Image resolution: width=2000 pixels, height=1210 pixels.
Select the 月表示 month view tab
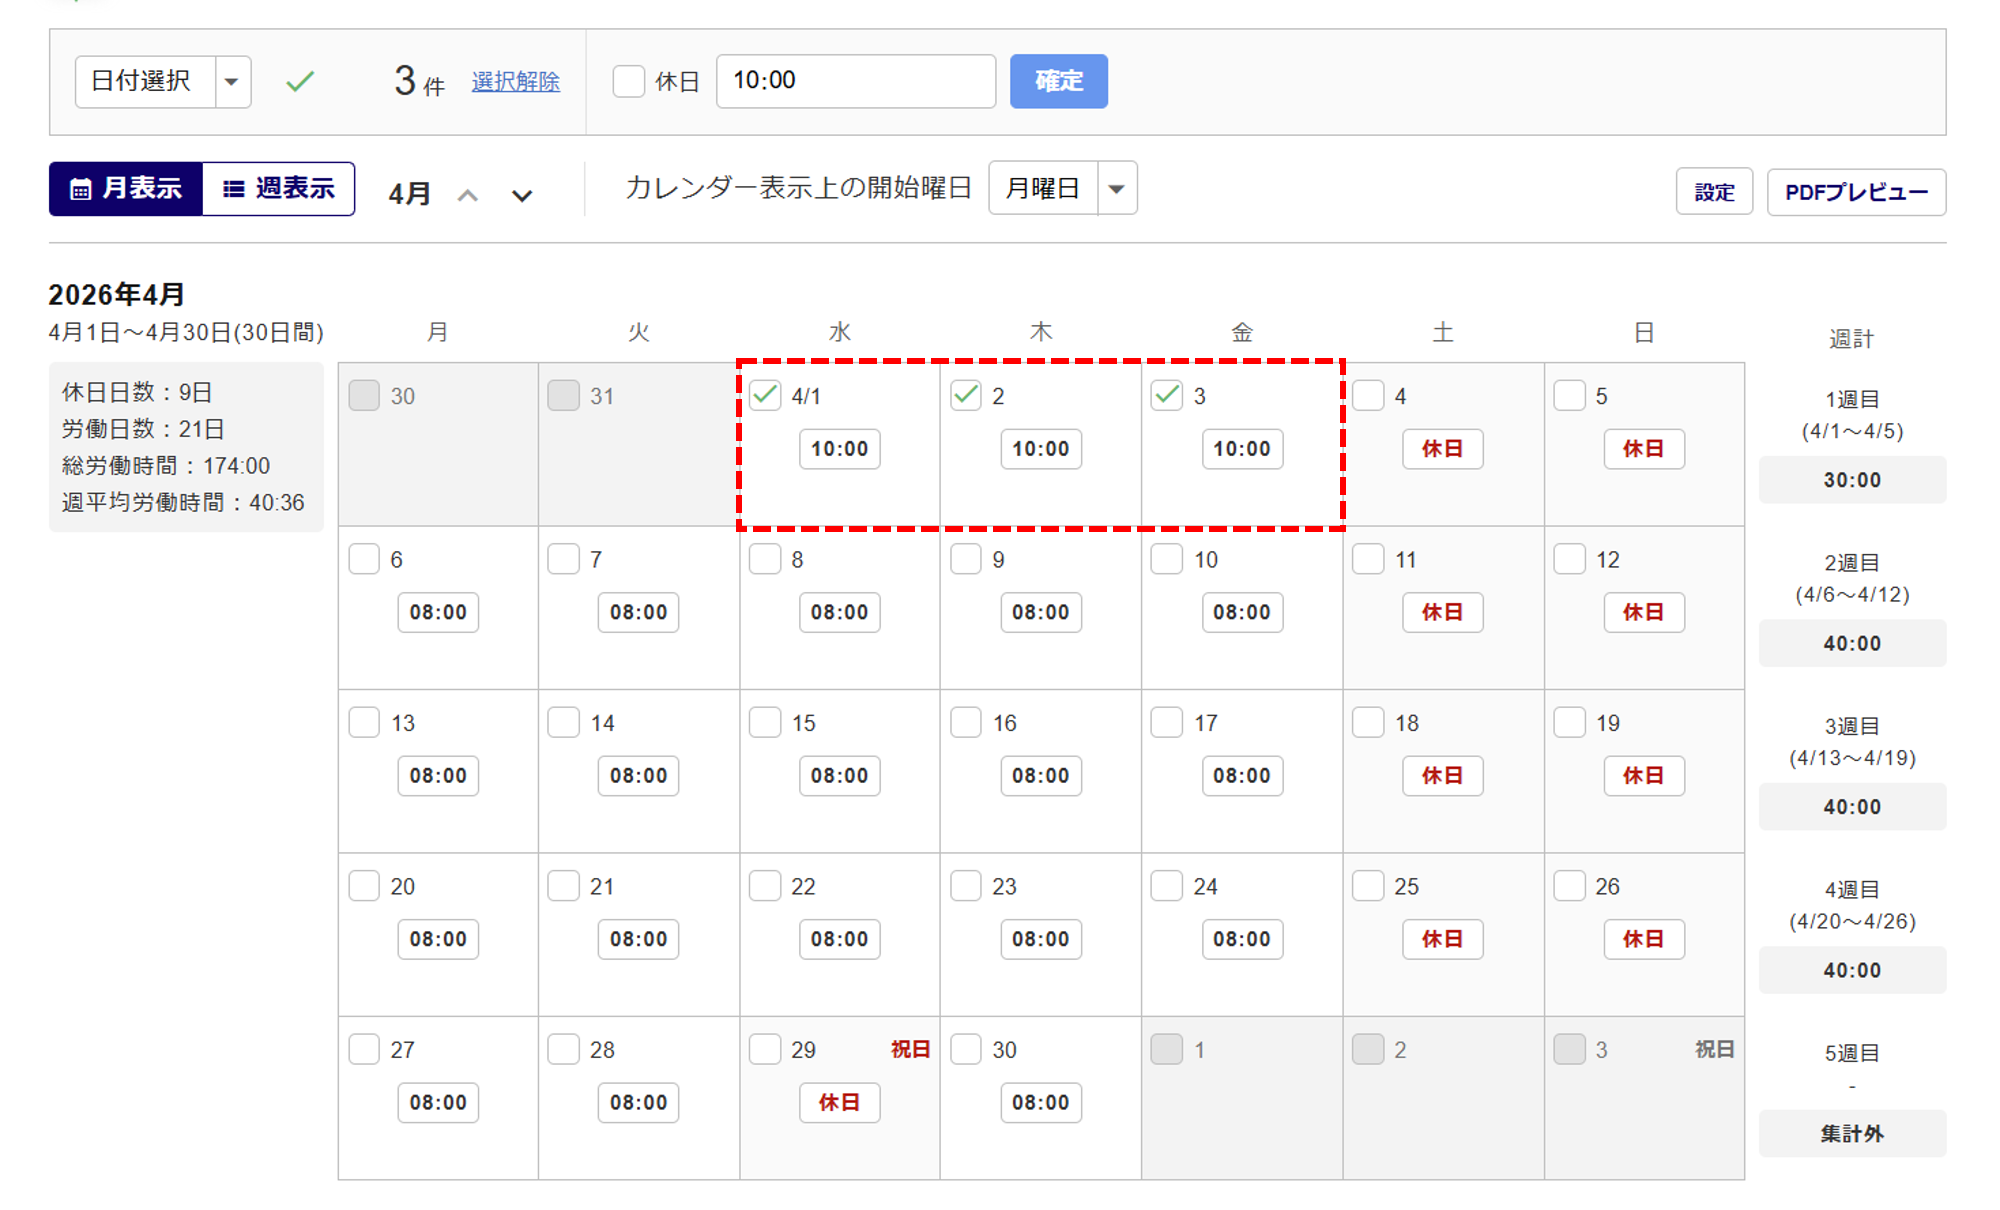click(x=126, y=188)
